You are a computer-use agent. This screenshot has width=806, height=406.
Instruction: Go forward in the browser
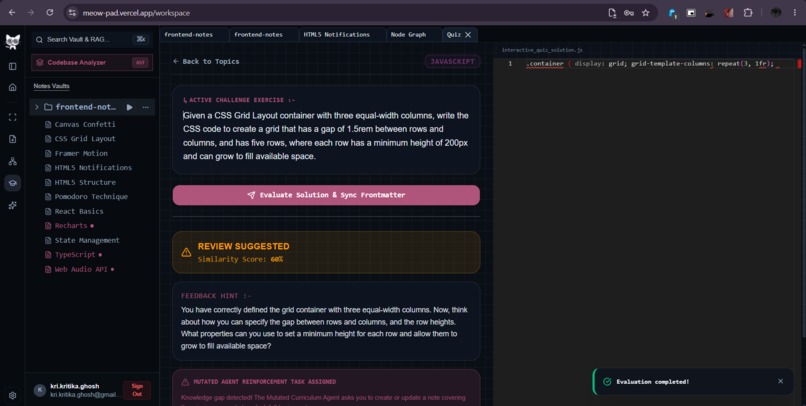[31, 13]
